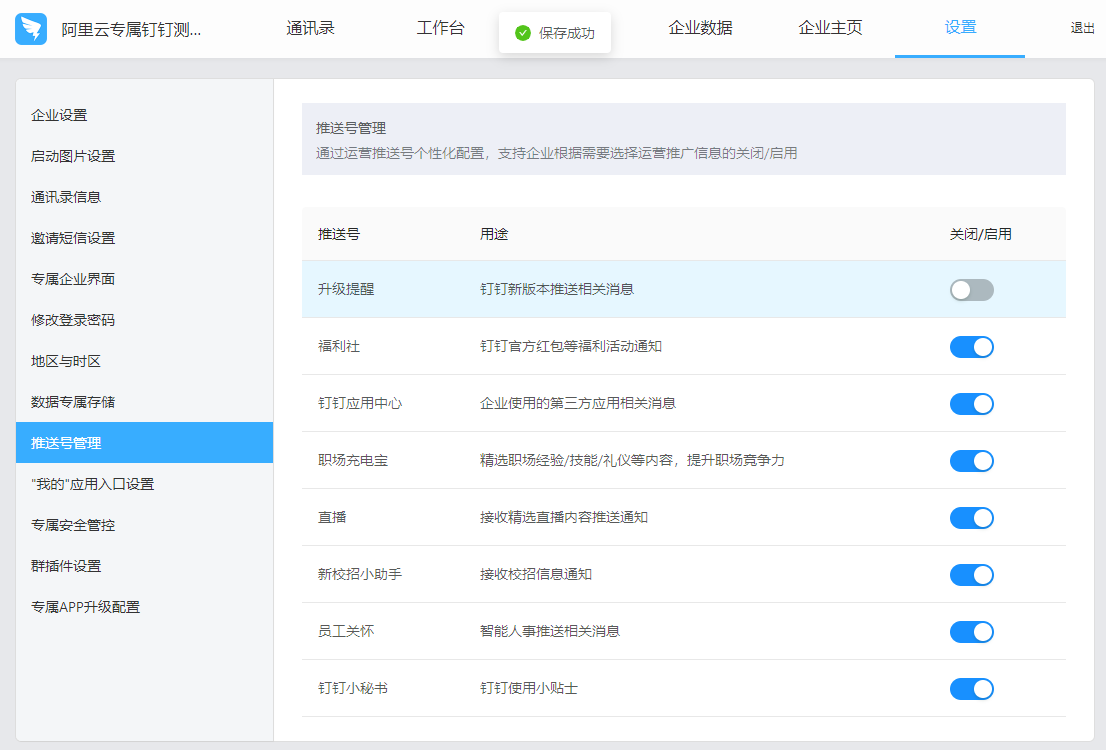Click the 钉钉应用中心 row name

coord(360,404)
